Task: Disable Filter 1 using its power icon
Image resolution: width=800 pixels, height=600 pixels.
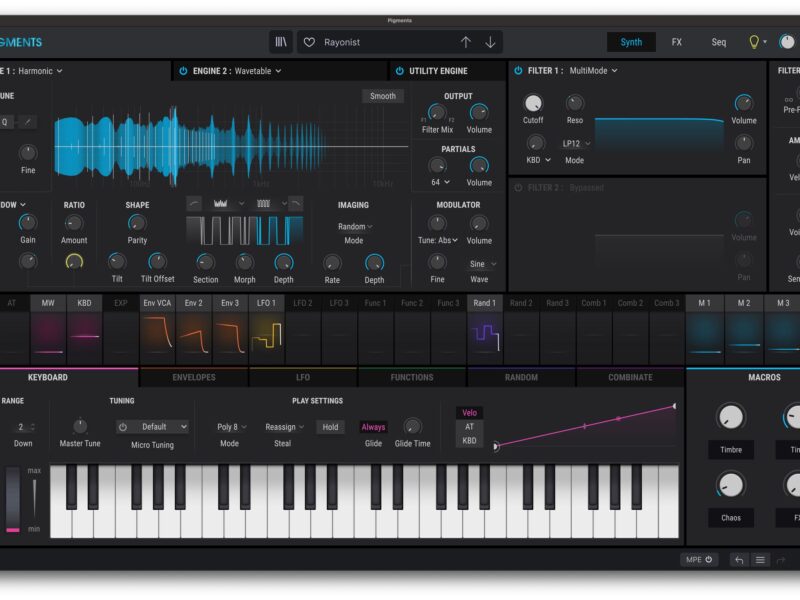Action: [x=518, y=71]
